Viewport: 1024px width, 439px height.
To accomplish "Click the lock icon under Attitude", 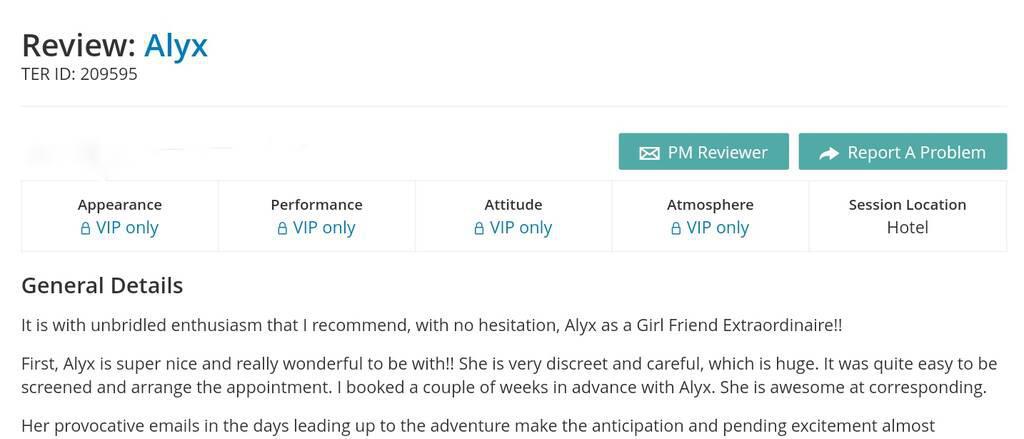I will (x=480, y=228).
